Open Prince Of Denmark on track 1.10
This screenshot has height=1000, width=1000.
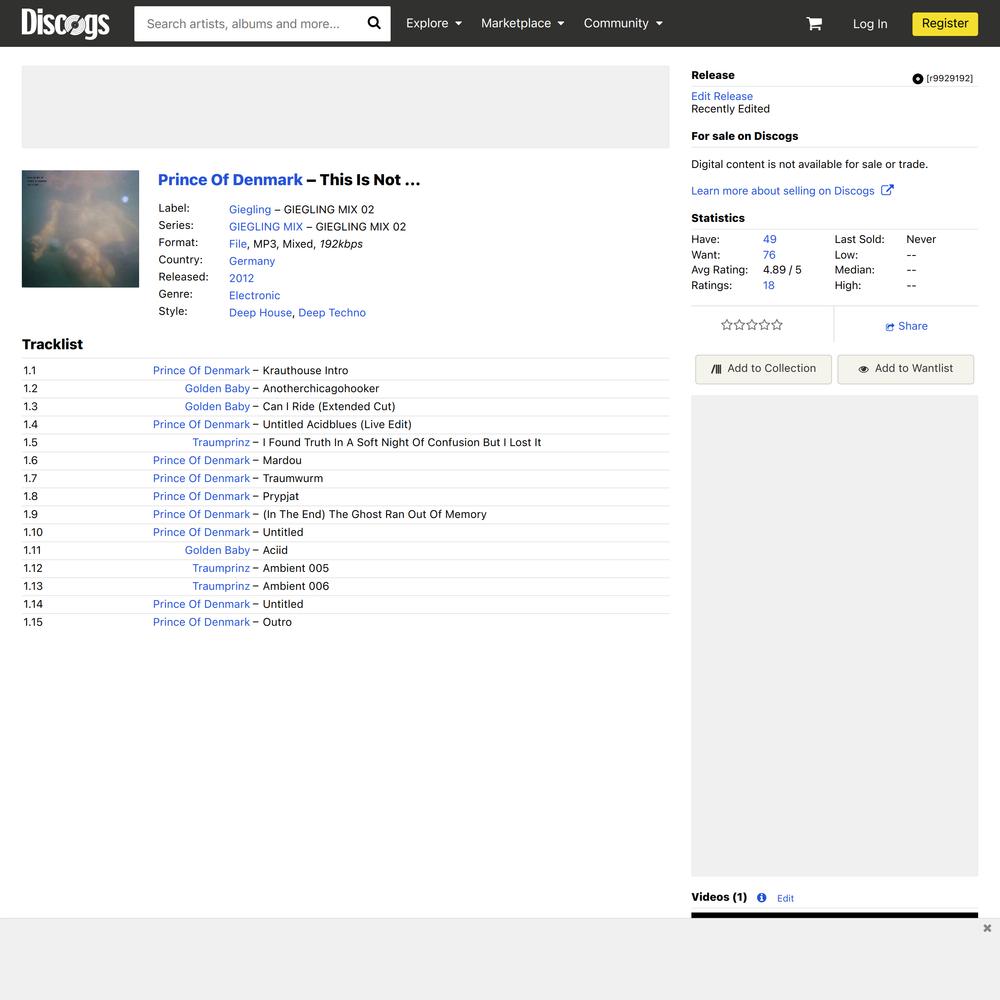click(x=202, y=532)
